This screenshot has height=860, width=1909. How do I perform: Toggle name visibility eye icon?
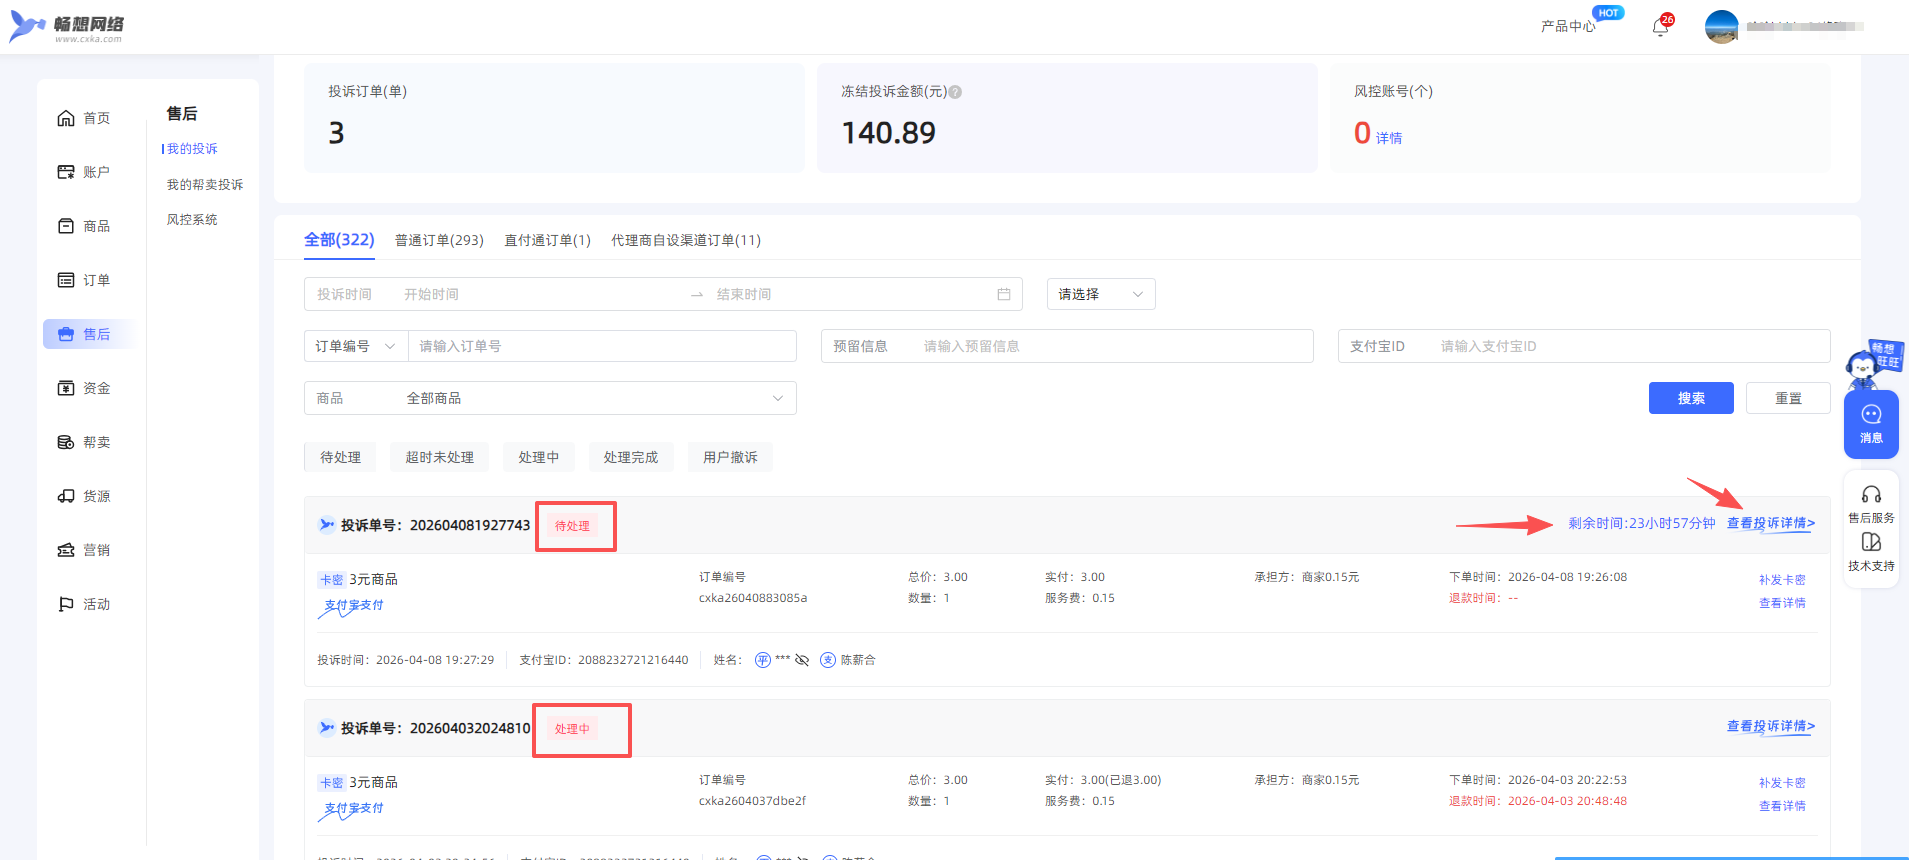coord(802,660)
